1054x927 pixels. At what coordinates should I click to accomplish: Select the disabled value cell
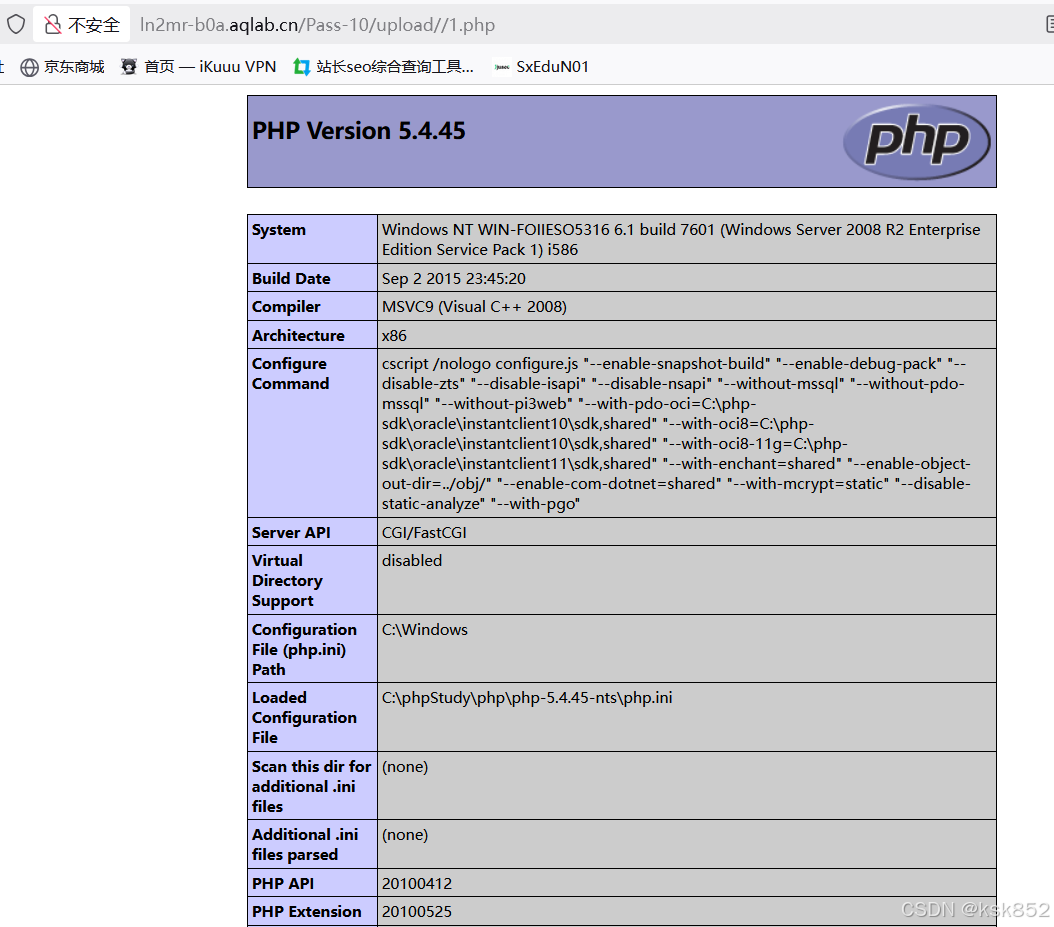click(x=412, y=561)
